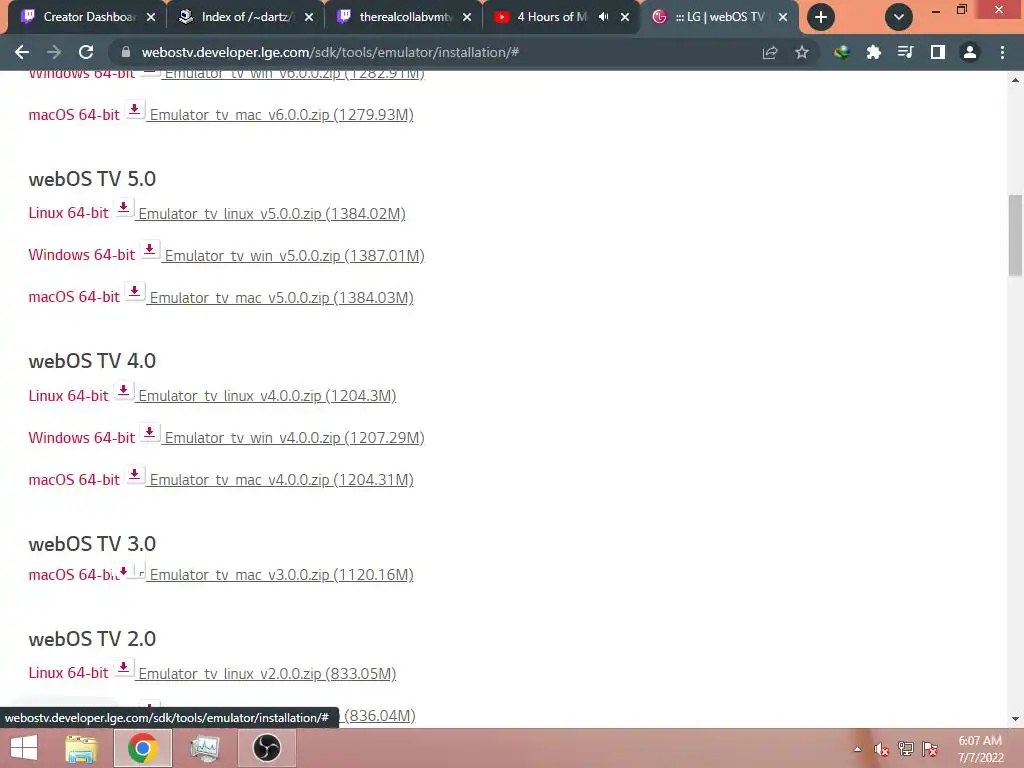Open media controls in toolbar
This screenshot has height=768, width=1024.
[x=905, y=52]
